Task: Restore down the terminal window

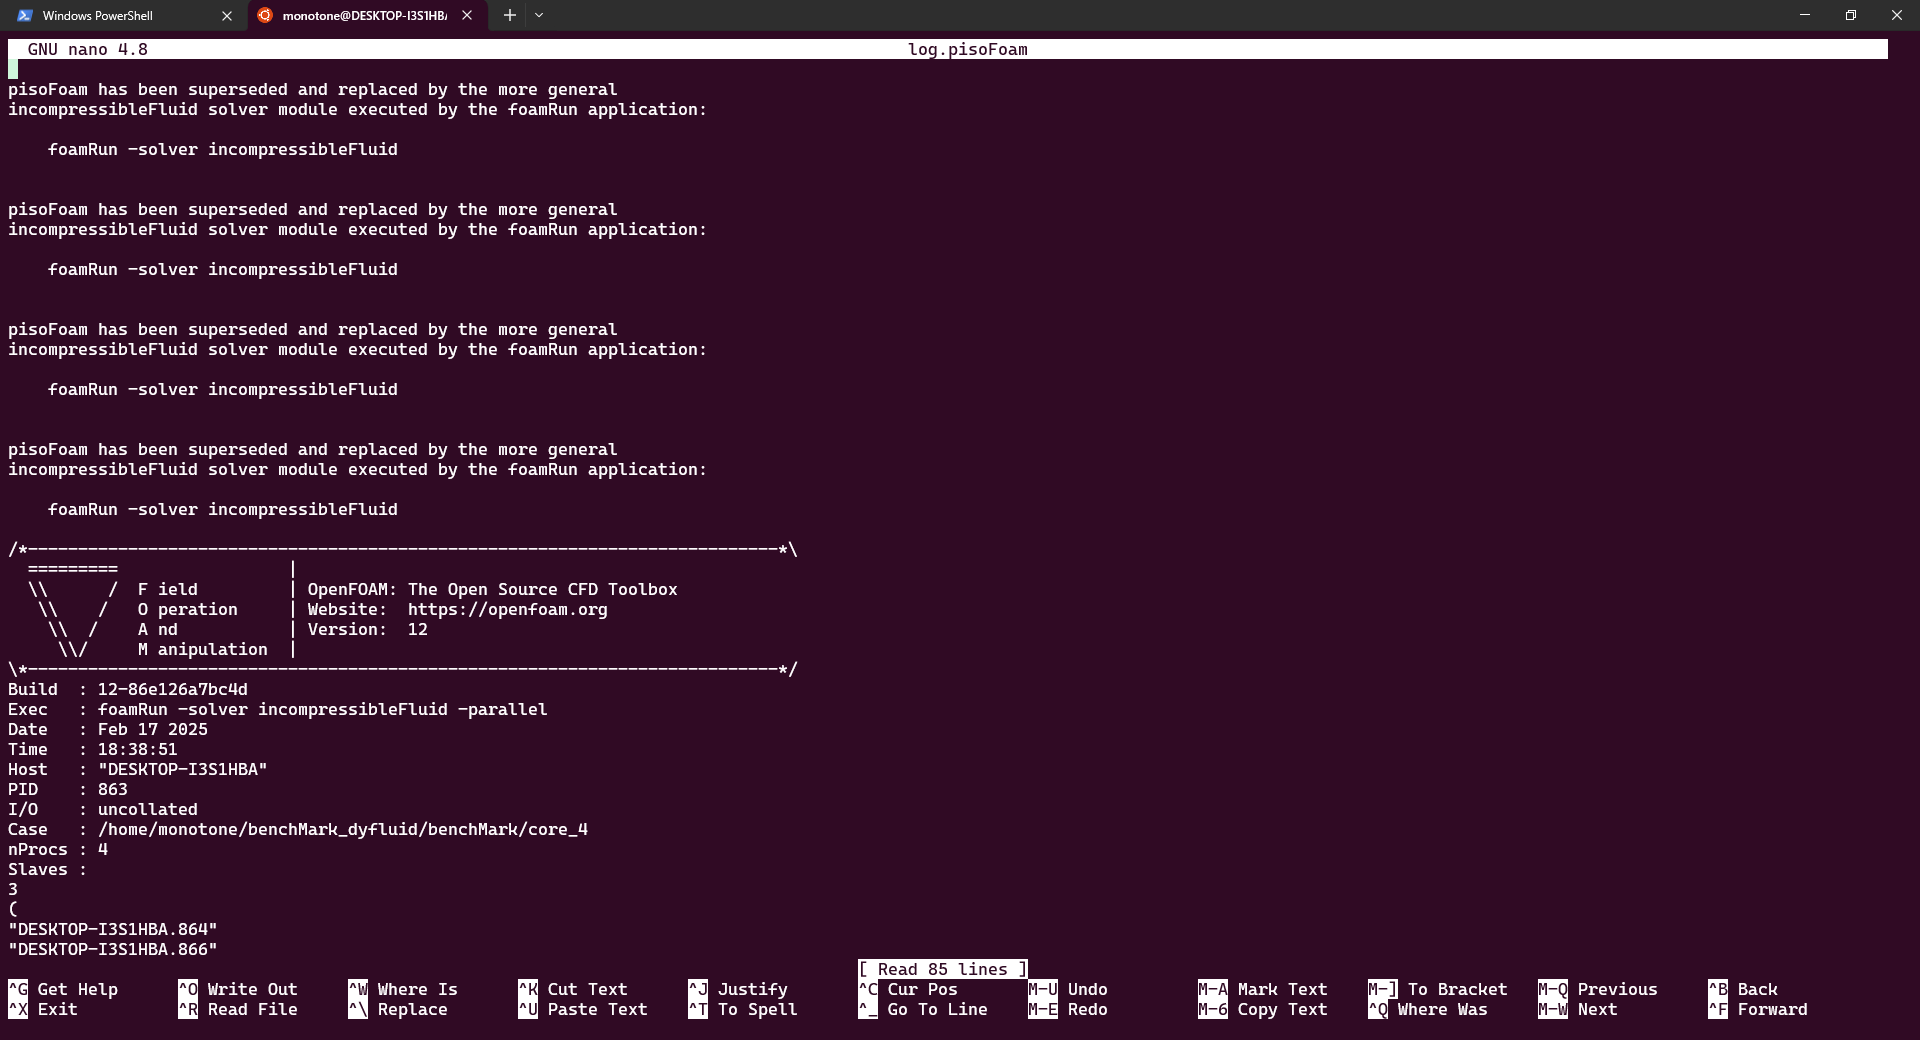Action: point(1851,15)
